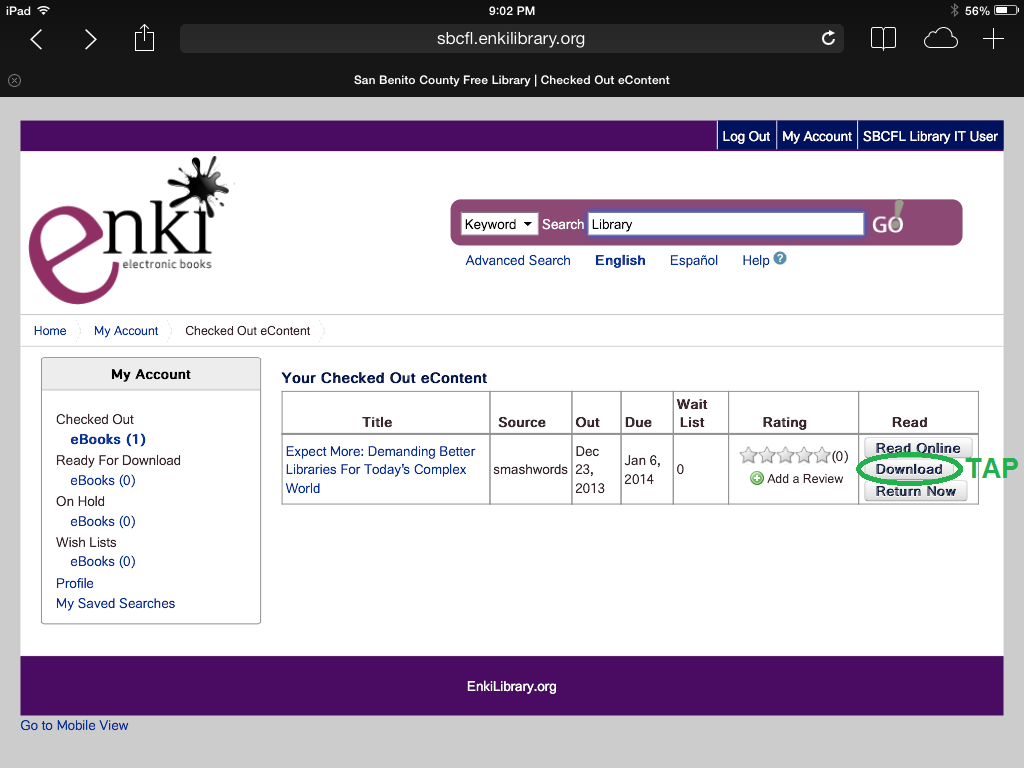Switch to Go to Mobile View

tap(74, 726)
